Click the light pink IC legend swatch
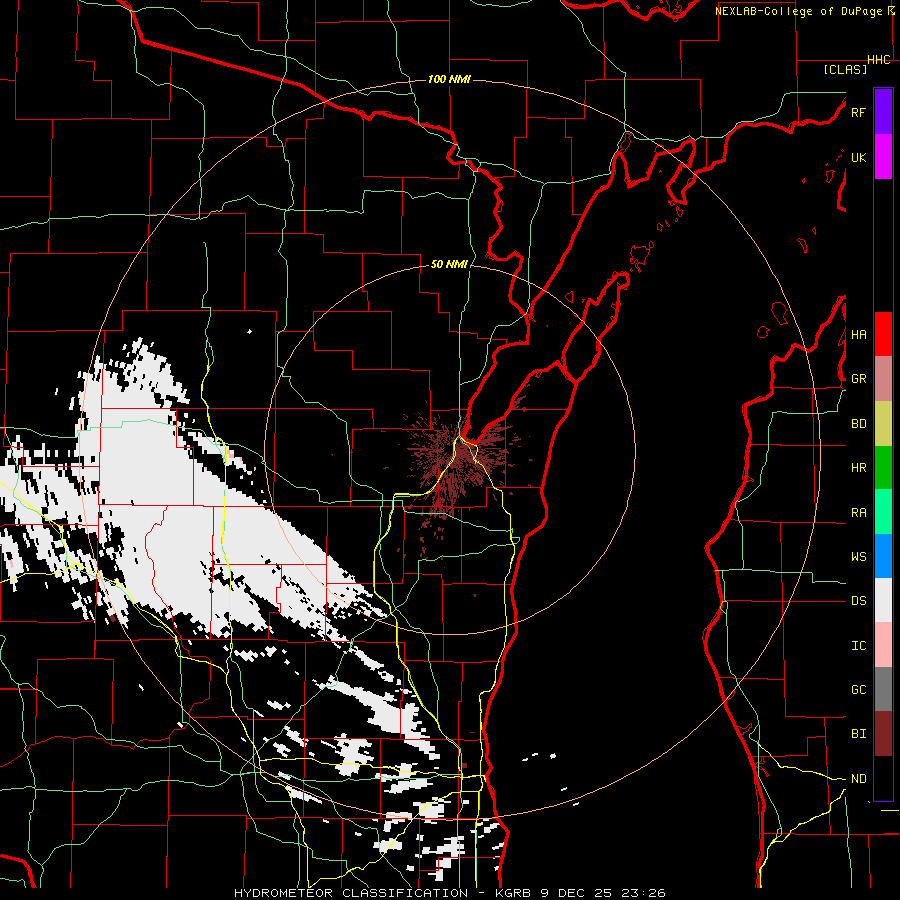 [883, 645]
